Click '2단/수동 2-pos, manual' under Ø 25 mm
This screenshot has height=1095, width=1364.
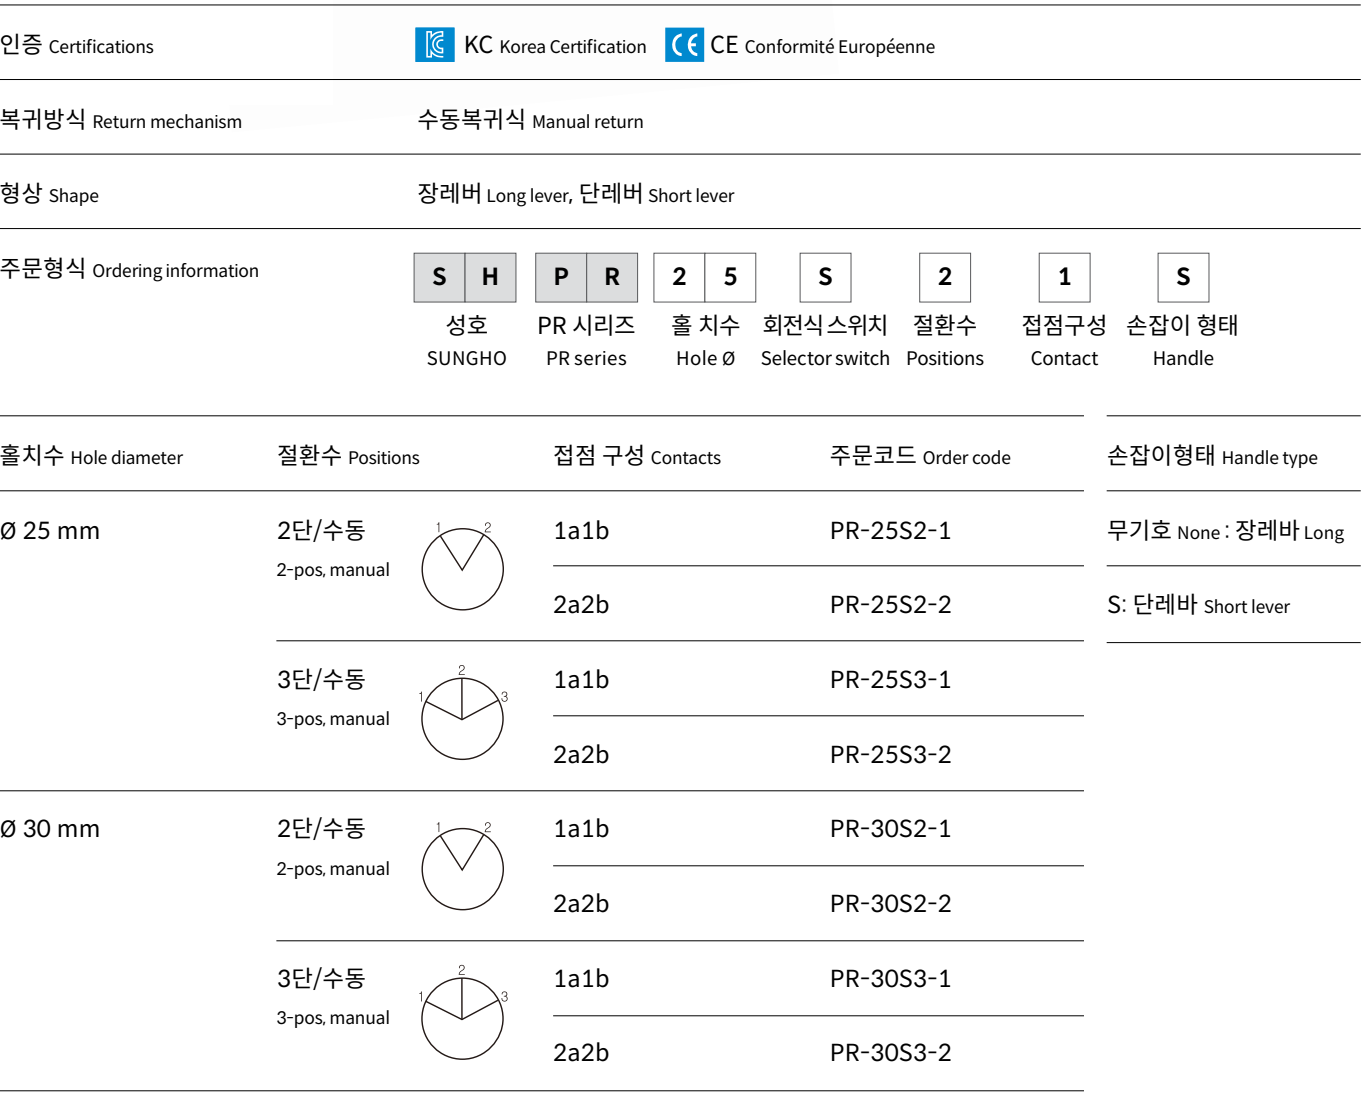tap(333, 548)
